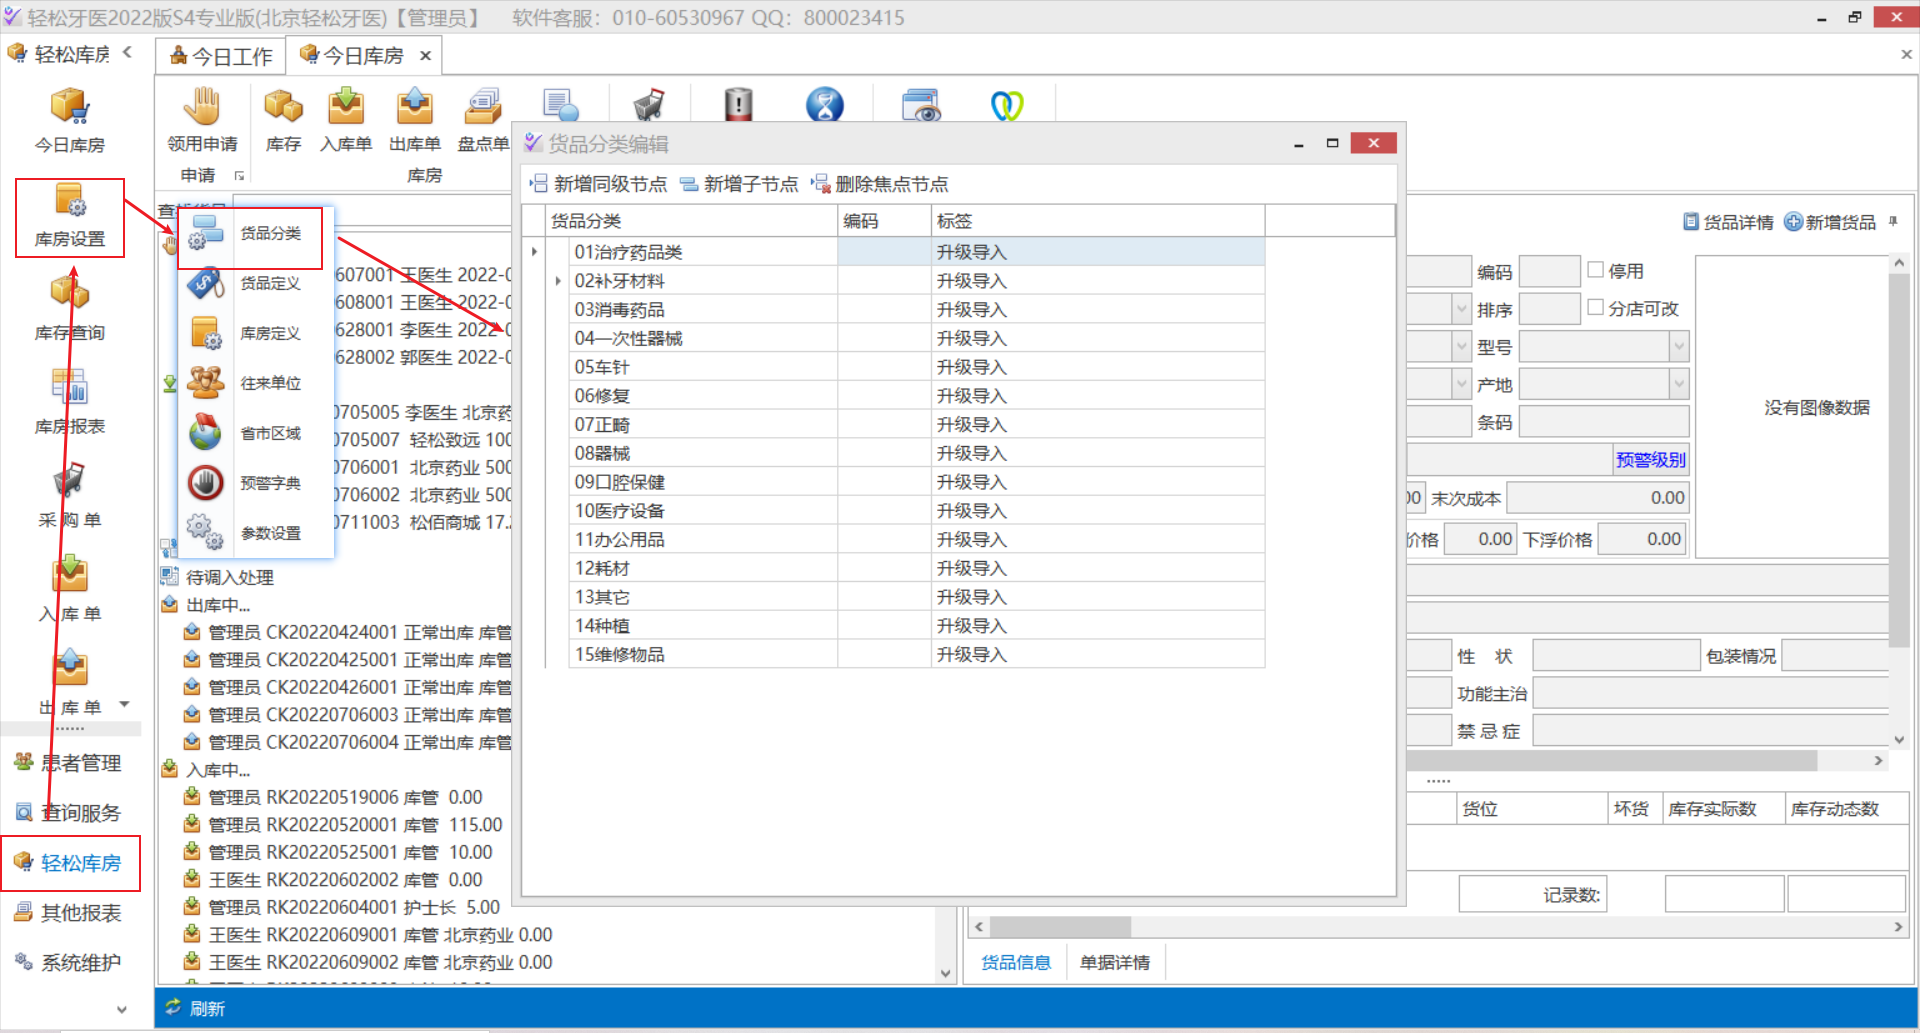Expand the 02补牙材料 node
Image resolution: width=1920 pixels, height=1033 pixels.
(x=557, y=281)
